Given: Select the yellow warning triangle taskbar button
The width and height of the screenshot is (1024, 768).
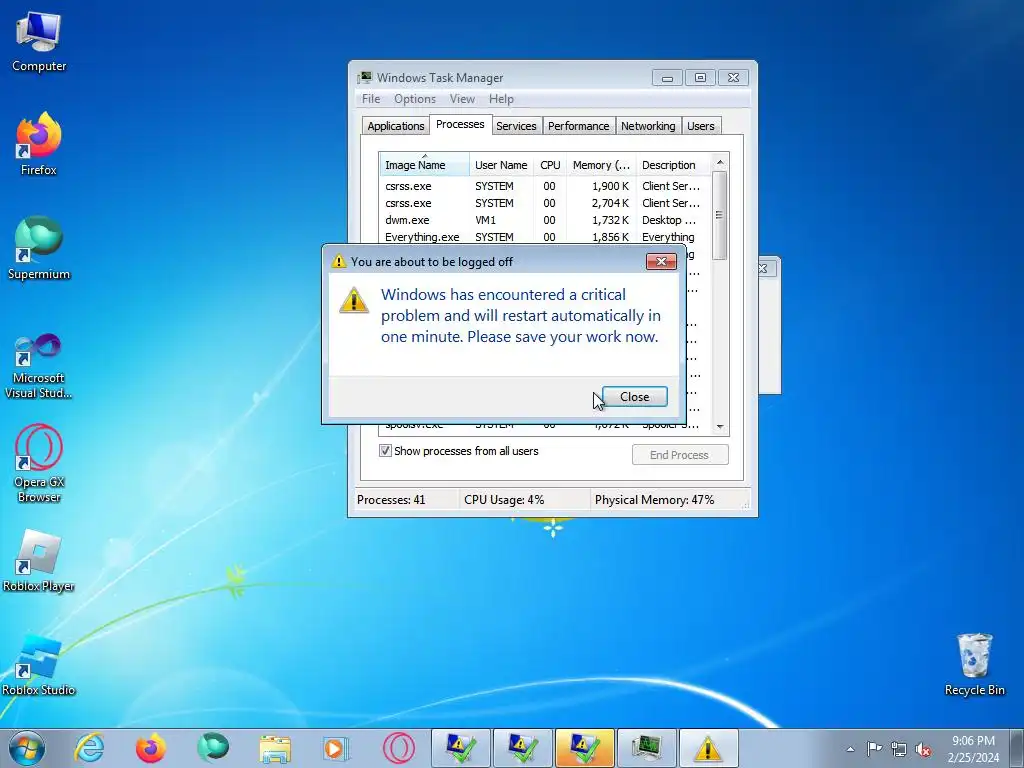Looking at the screenshot, I should (709, 748).
